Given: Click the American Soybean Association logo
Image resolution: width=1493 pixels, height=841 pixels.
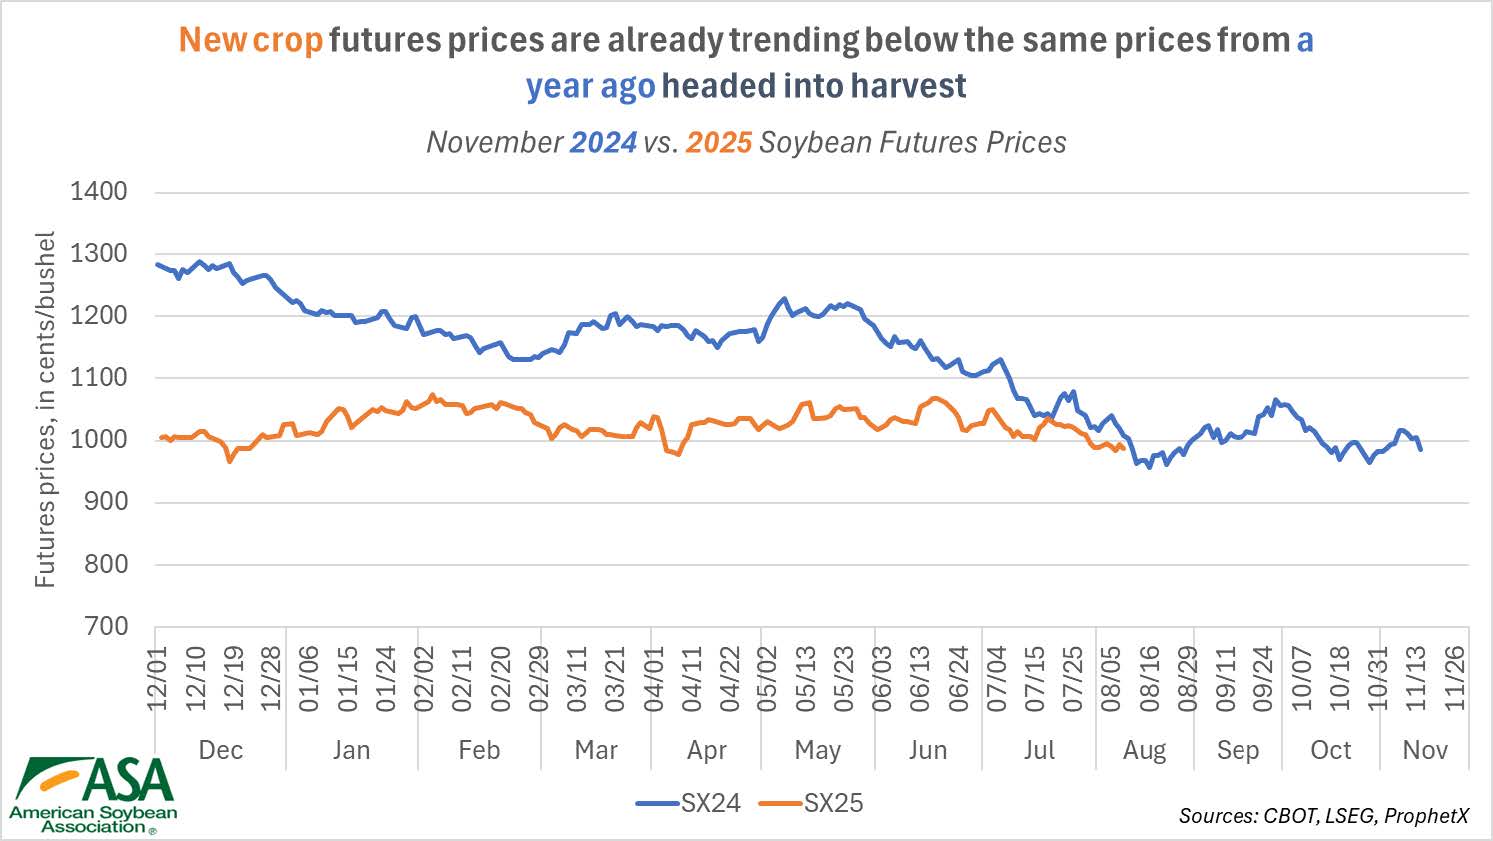Looking at the screenshot, I should pyautogui.click(x=93, y=795).
